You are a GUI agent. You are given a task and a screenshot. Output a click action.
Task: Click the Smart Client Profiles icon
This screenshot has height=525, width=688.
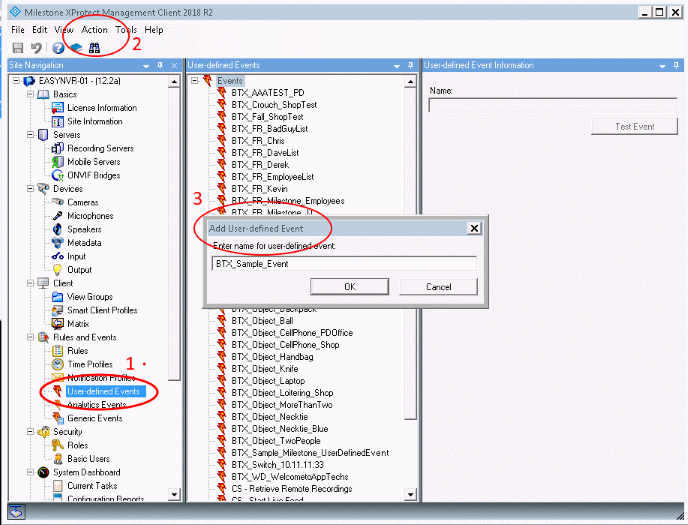57,311
